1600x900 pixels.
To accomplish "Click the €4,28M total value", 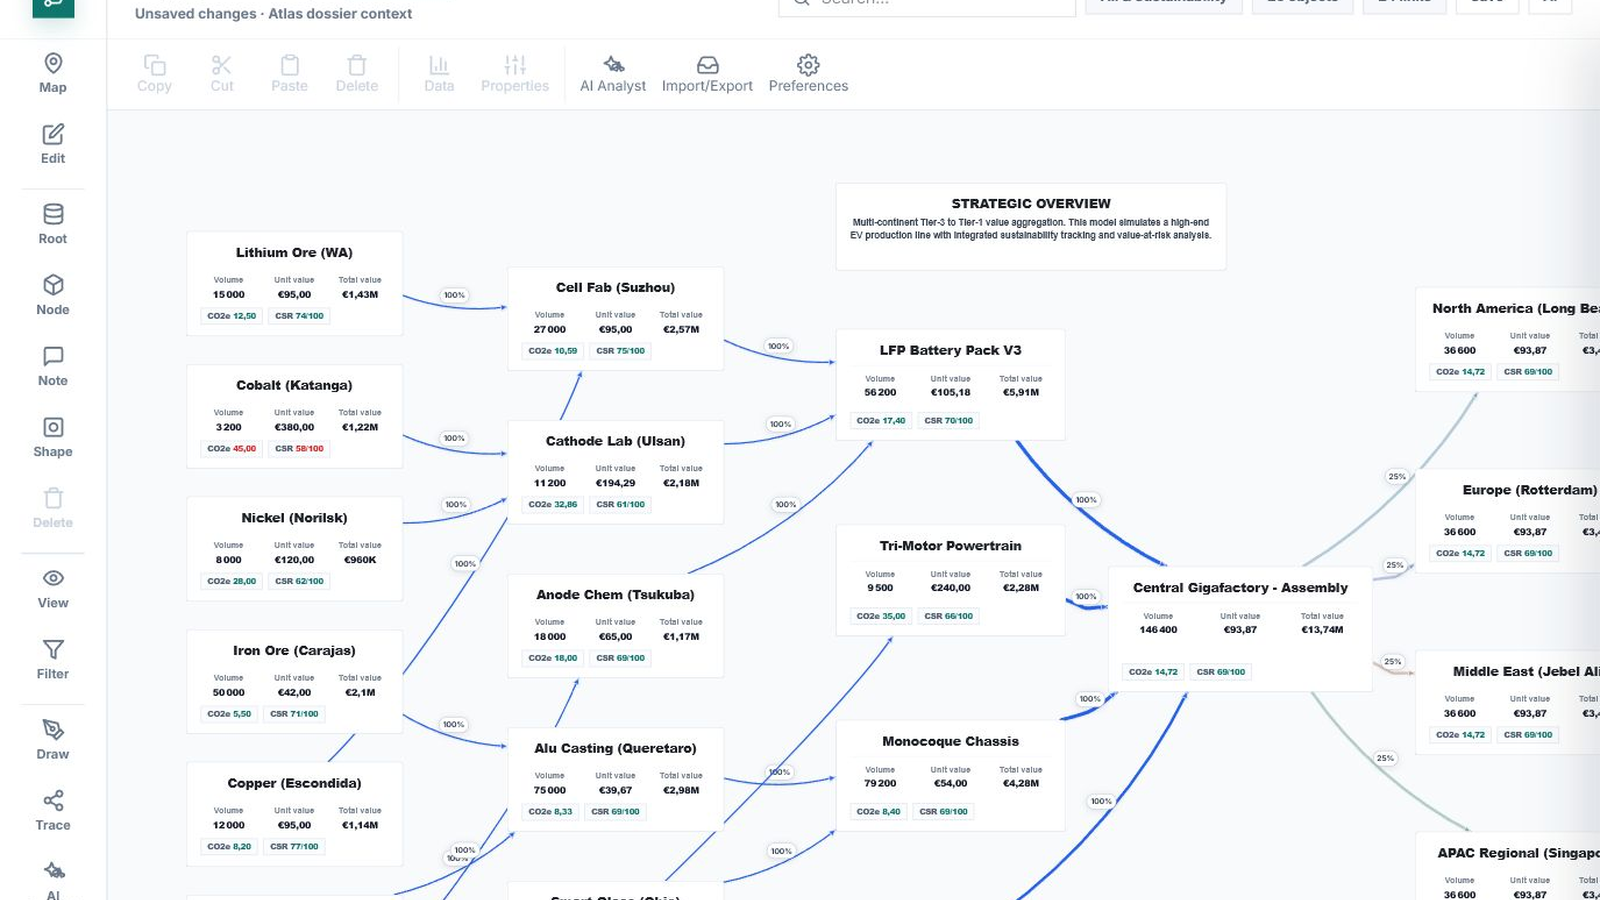I will coord(1021,784).
